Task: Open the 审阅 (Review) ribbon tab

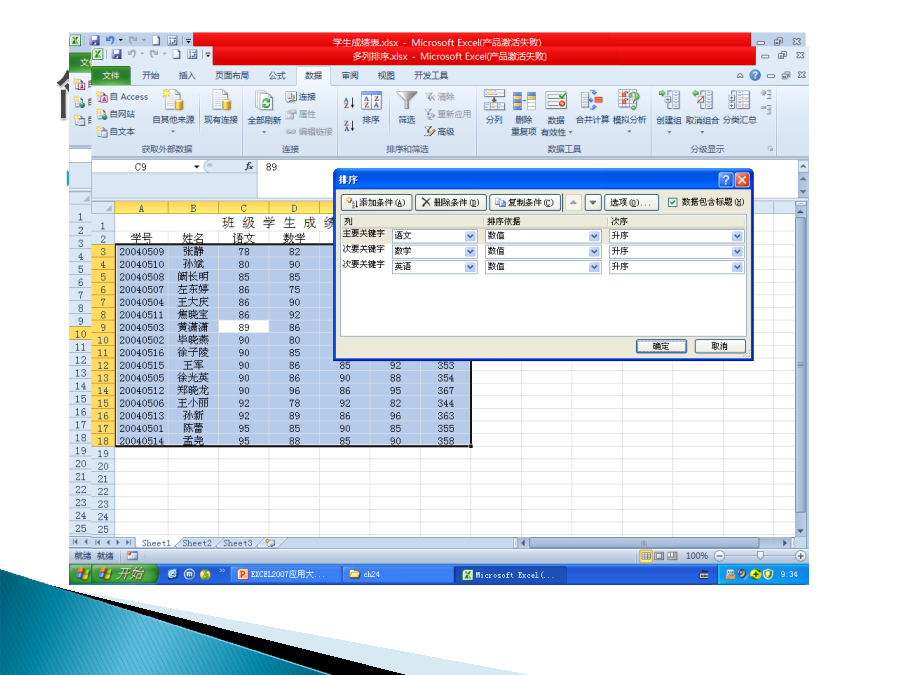Action: (349, 76)
